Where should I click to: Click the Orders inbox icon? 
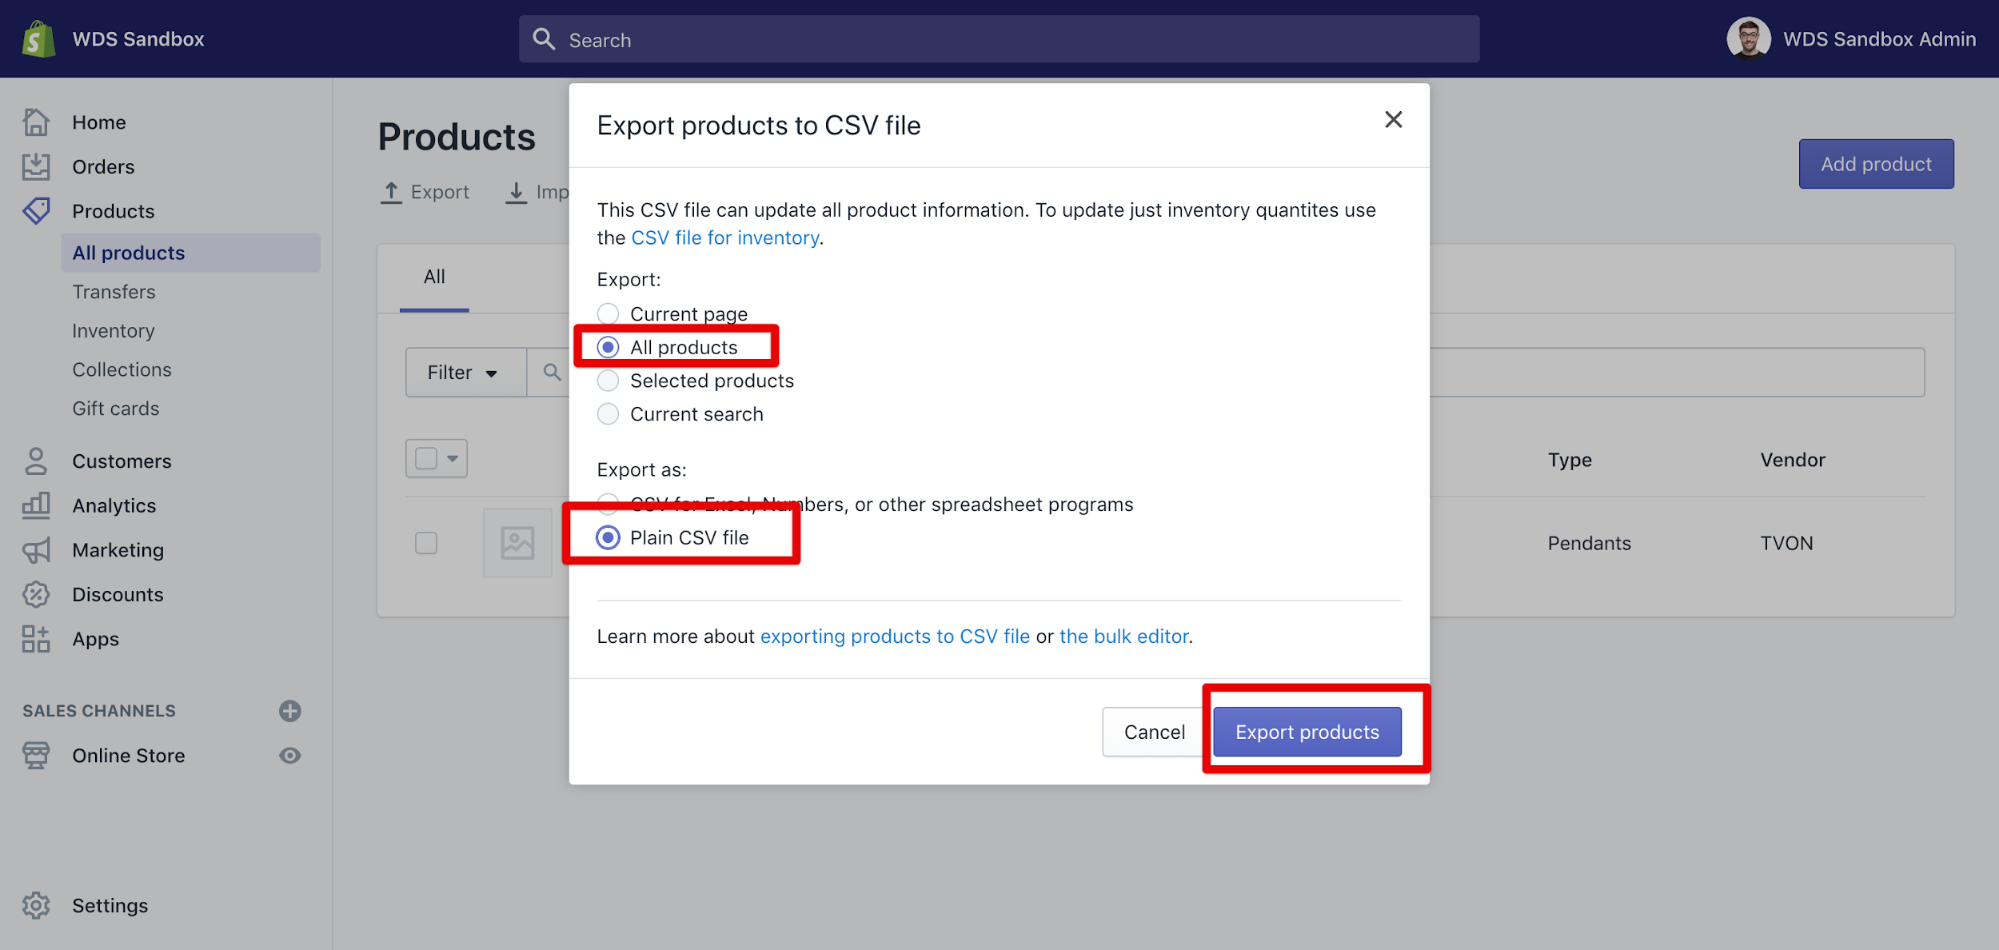pos(36,167)
